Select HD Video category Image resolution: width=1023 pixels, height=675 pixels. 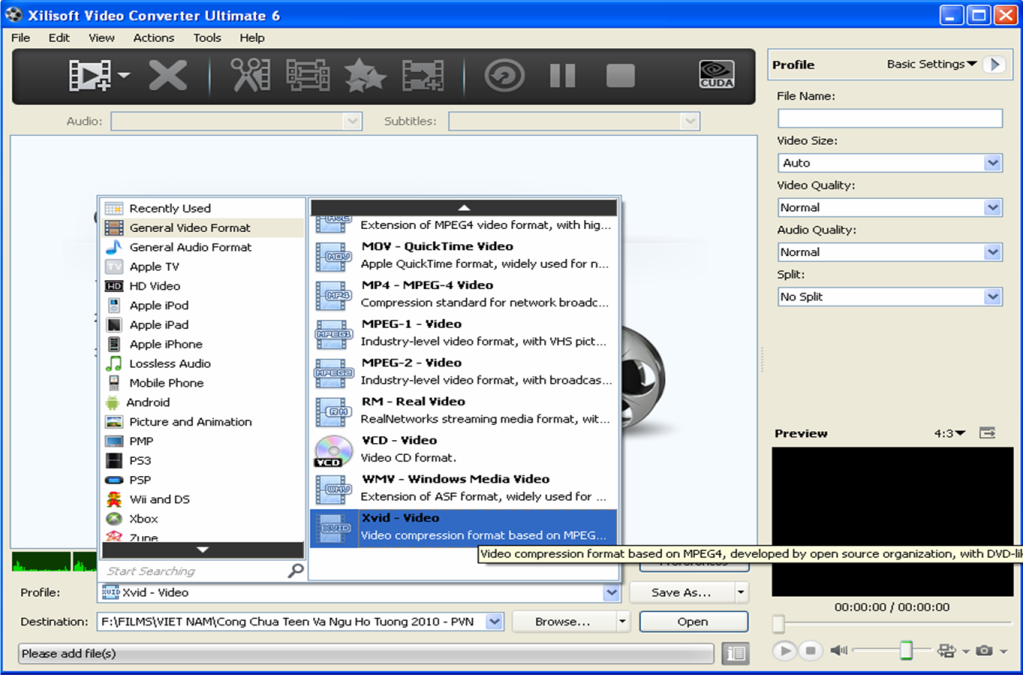point(203,286)
